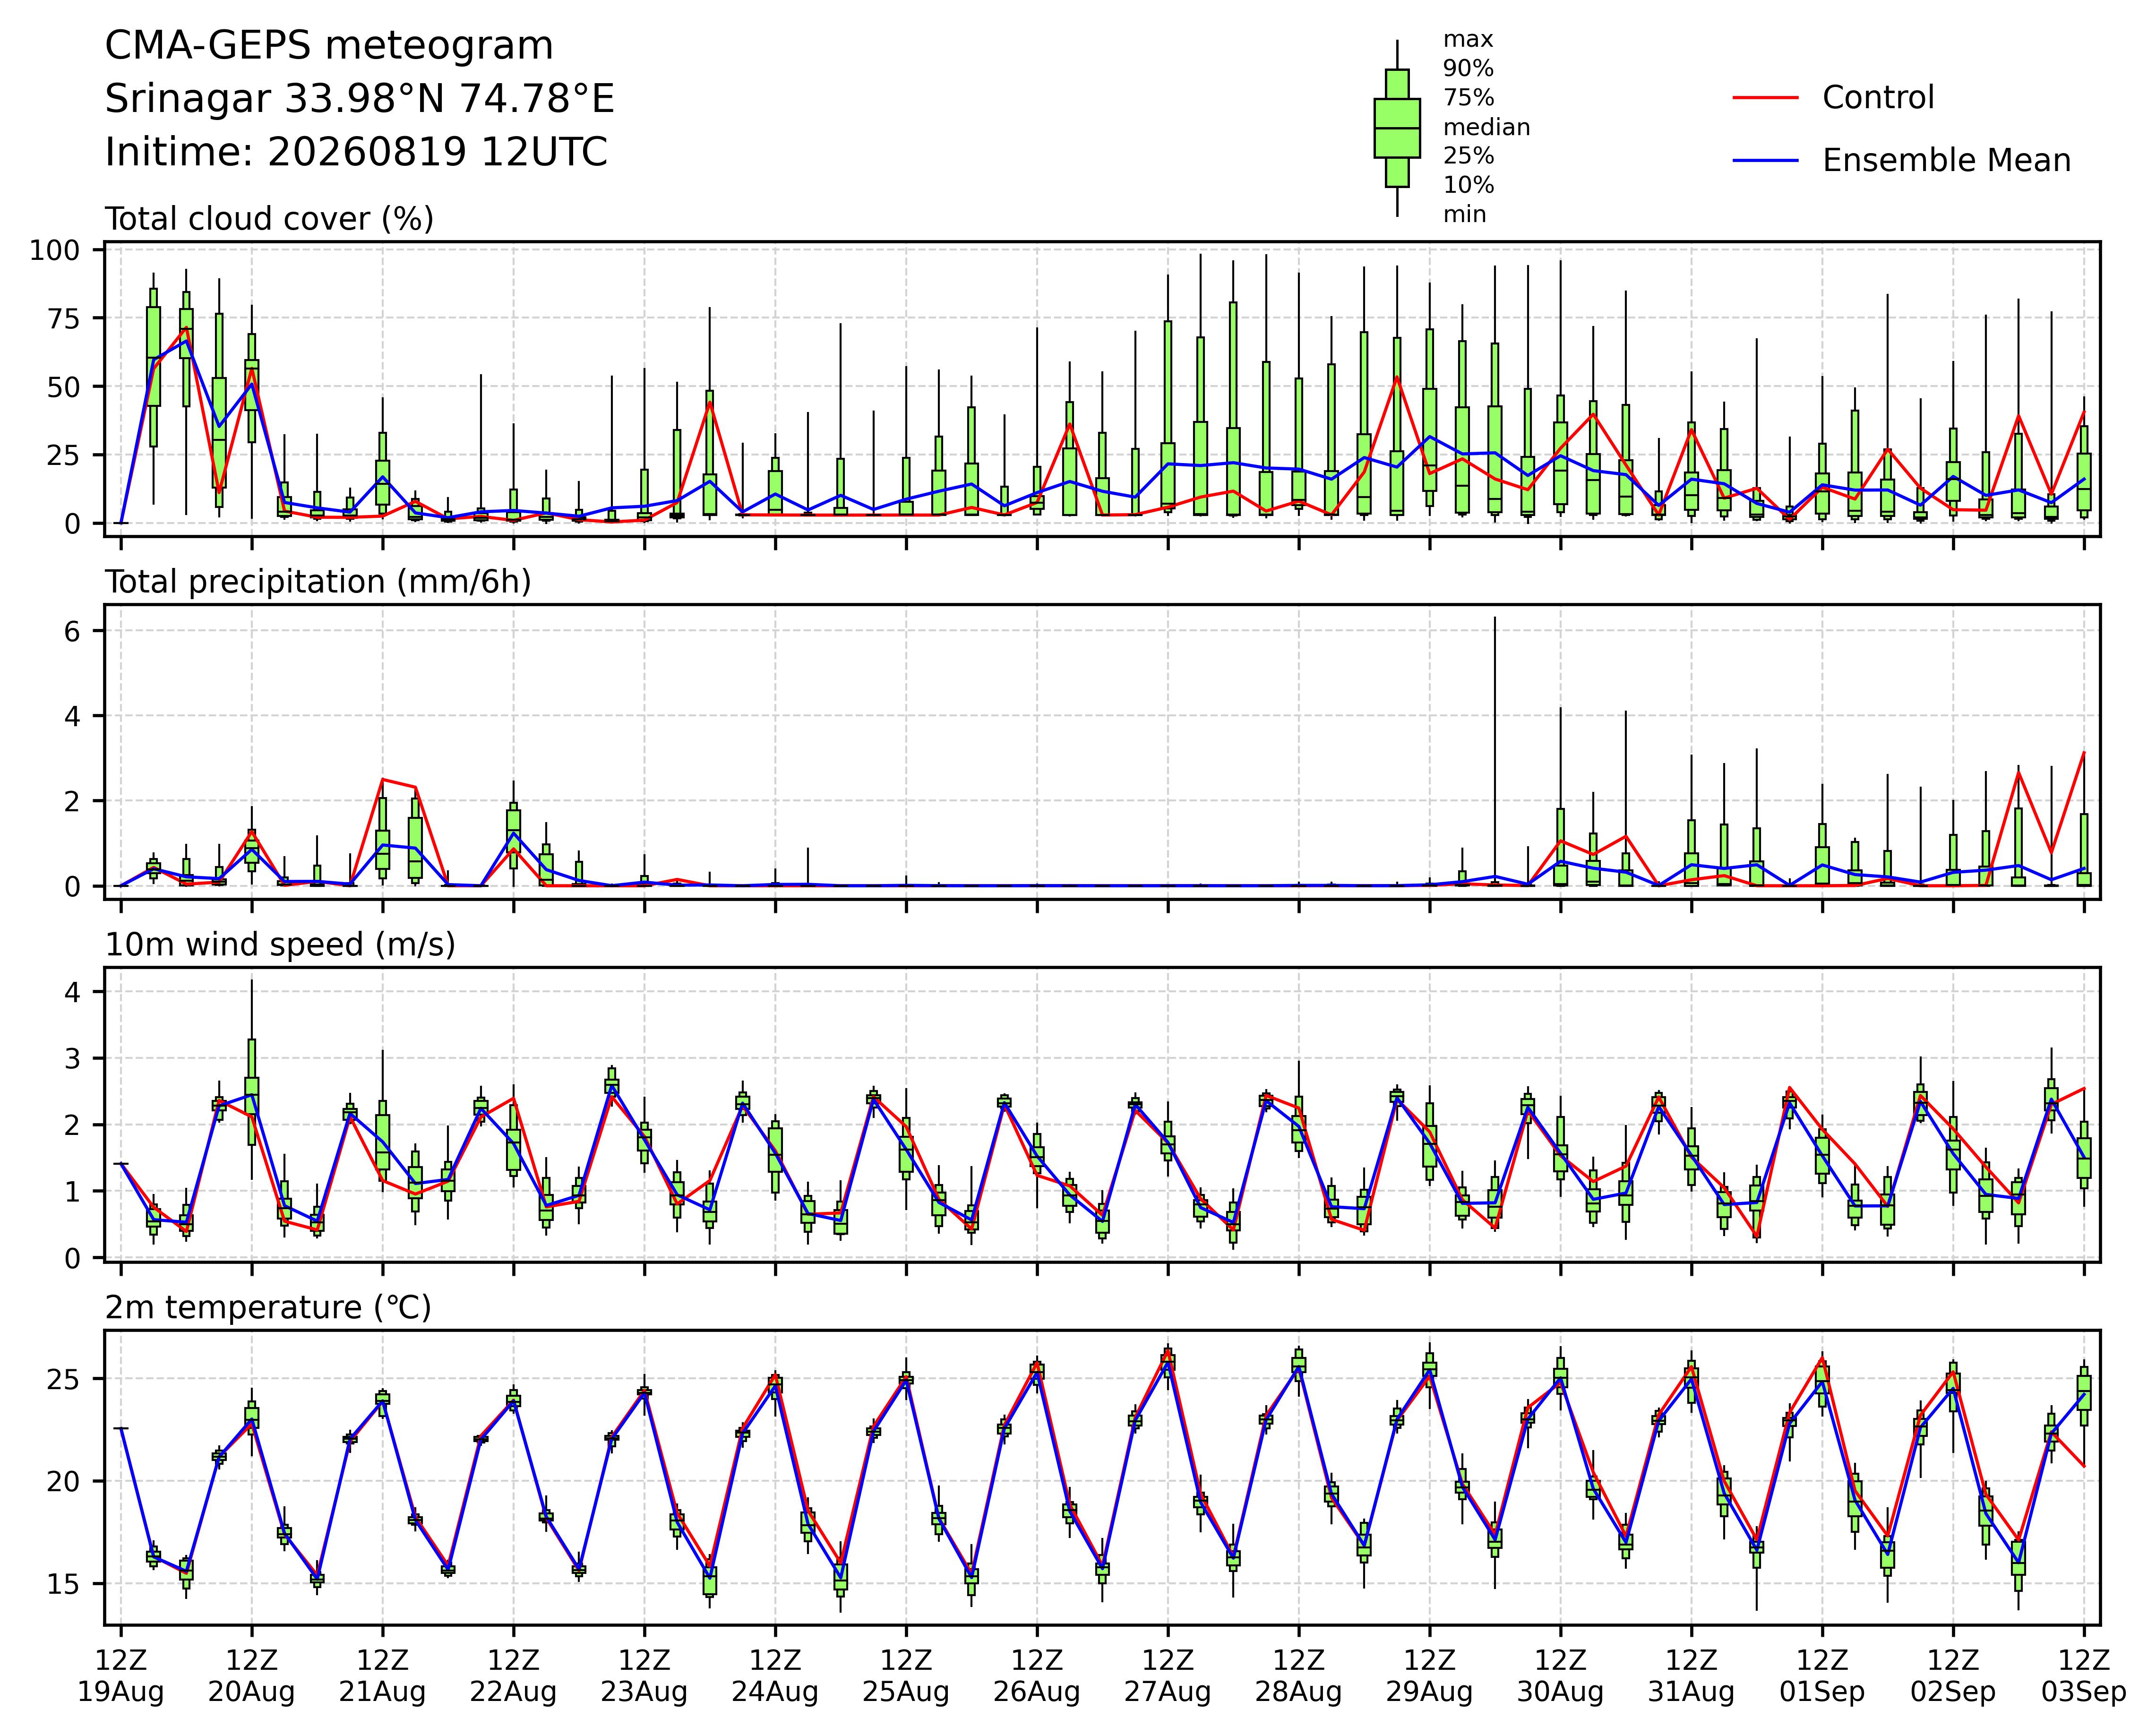Click the 12Z 01Sep time axis label
Image resolution: width=2156 pixels, height=1735 pixels.
[1822, 1676]
